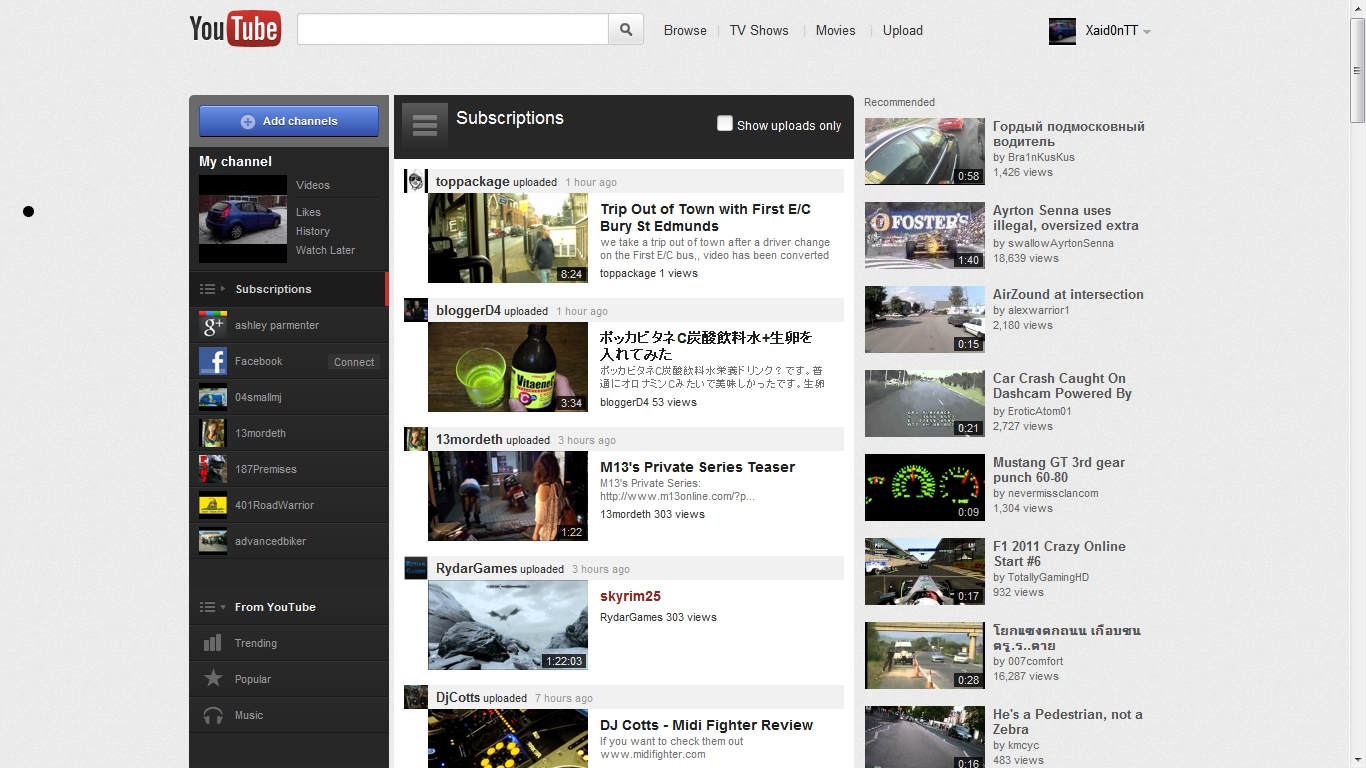Open Videos under My channel
Image resolution: width=1366 pixels, height=768 pixels.
pos(313,185)
